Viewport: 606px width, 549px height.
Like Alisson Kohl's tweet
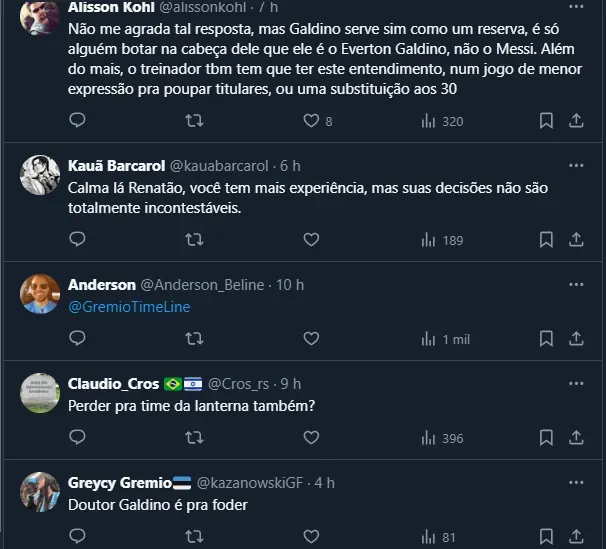tap(311, 121)
